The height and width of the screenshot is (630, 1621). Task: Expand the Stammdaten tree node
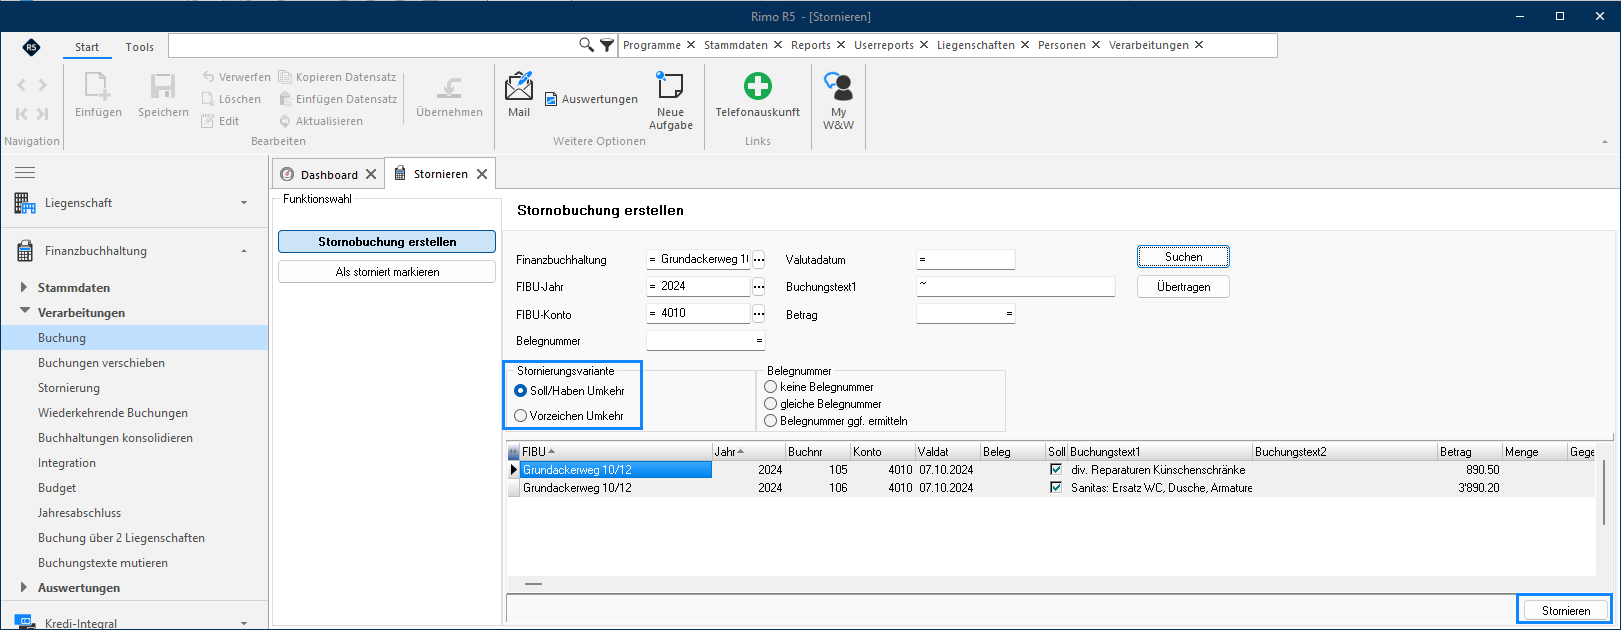[x=24, y=287]
